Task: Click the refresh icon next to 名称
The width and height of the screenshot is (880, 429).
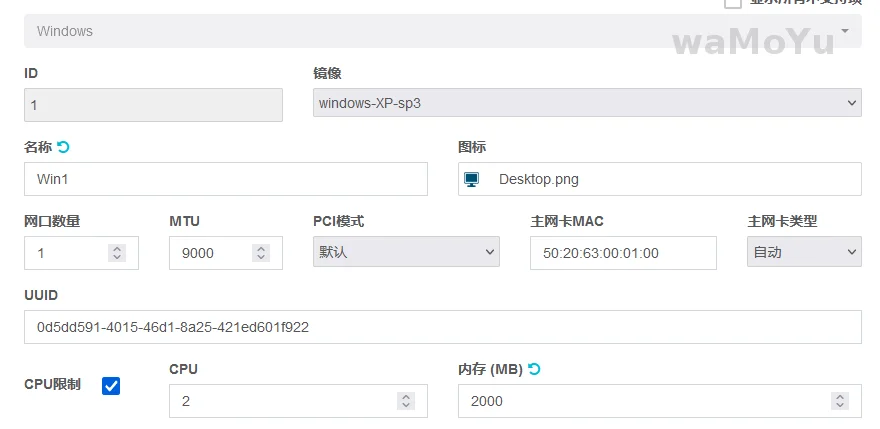Action: pyautogui.click(x=64, y=147)
